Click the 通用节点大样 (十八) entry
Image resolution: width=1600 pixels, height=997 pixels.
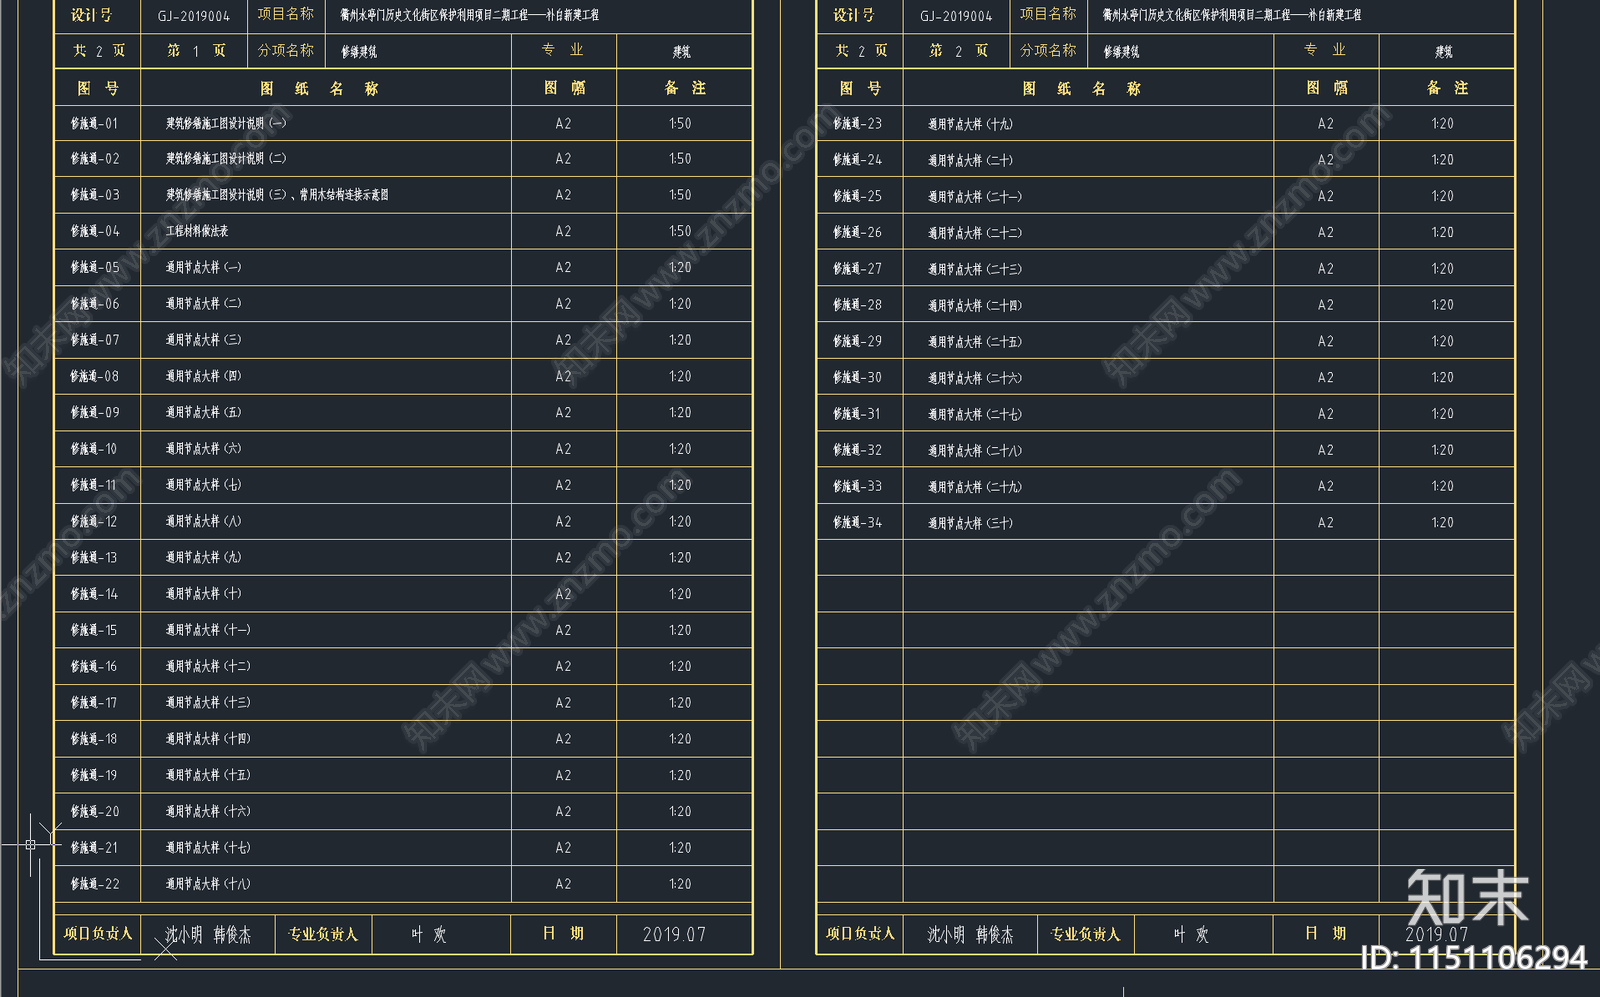pos(208,884)
